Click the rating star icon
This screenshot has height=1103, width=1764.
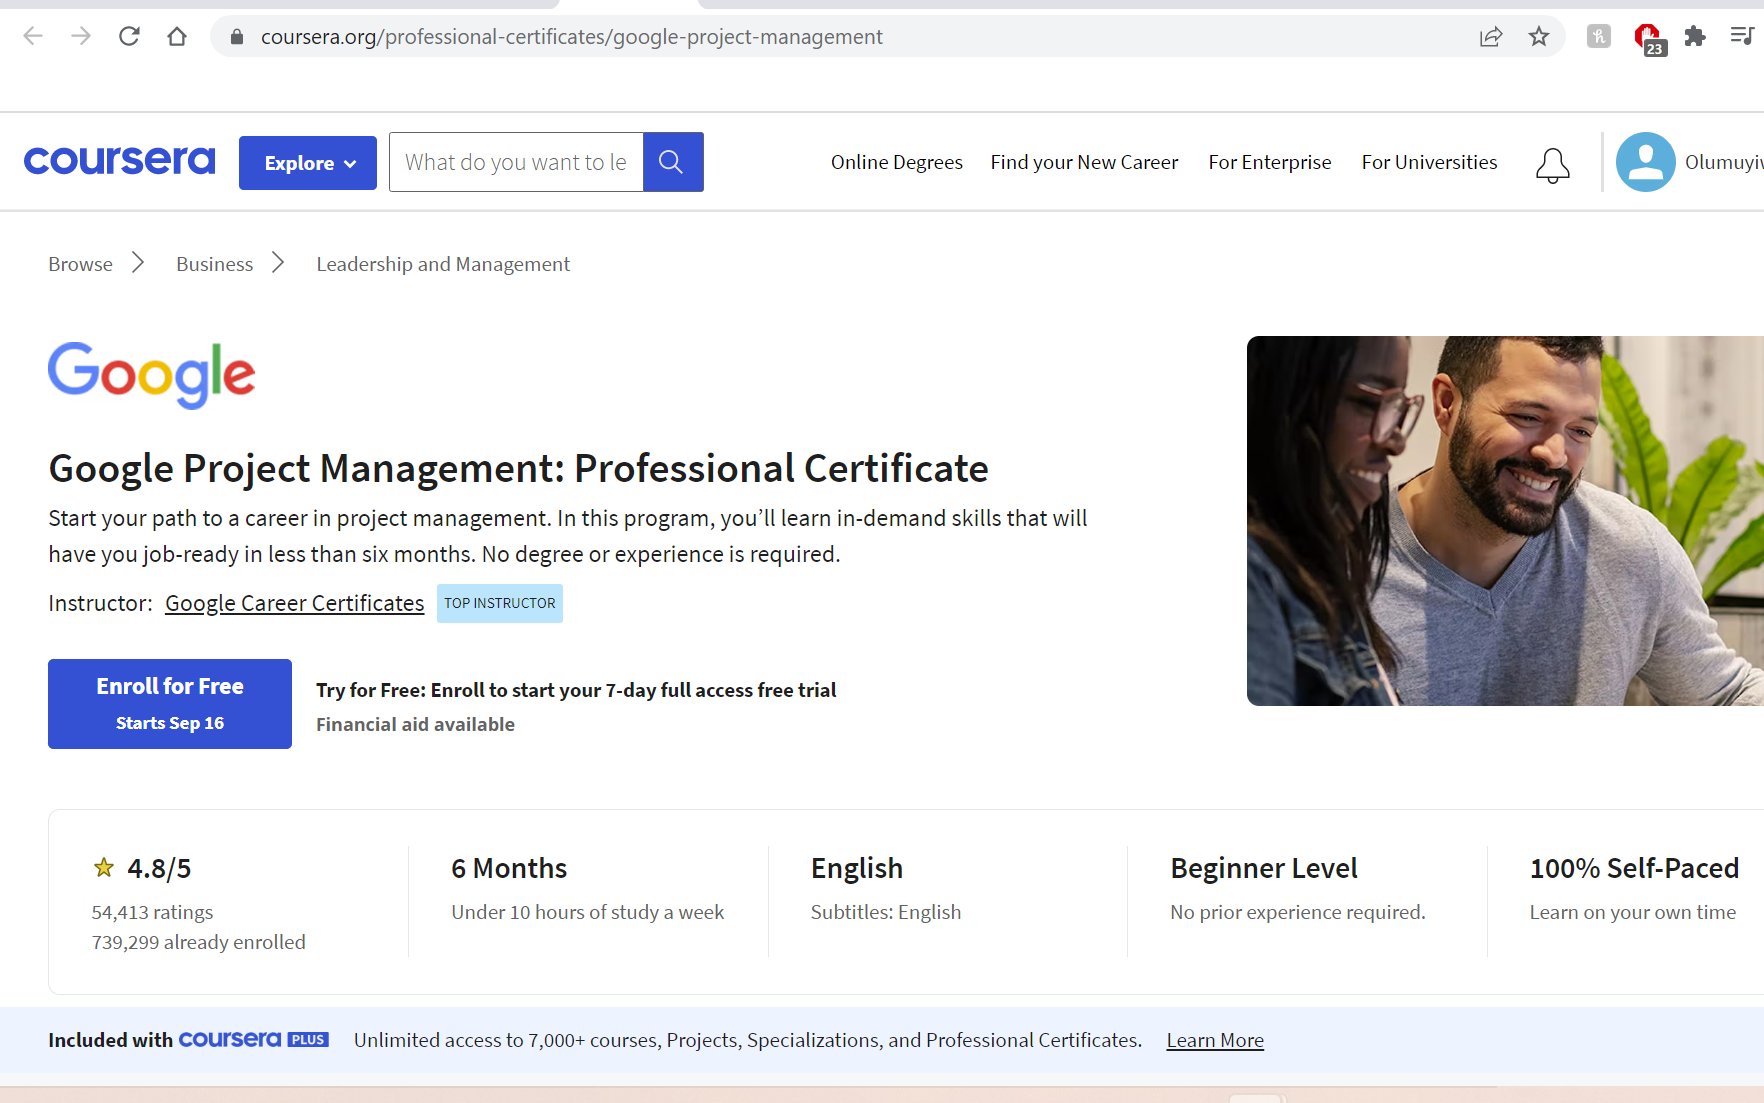coord(104,868)
